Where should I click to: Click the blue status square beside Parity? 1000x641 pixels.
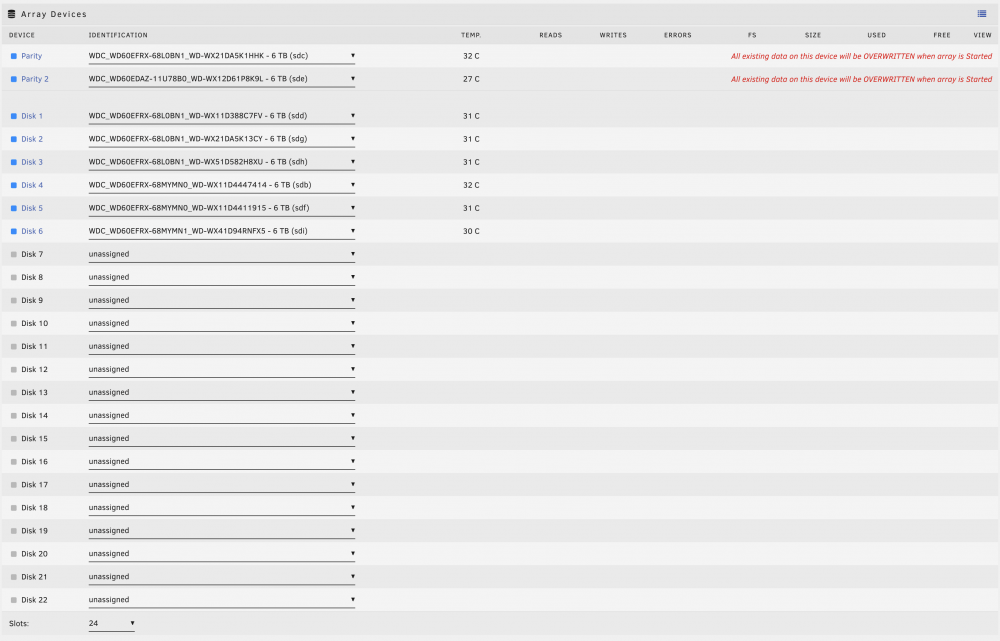click(x=14, y=56)
